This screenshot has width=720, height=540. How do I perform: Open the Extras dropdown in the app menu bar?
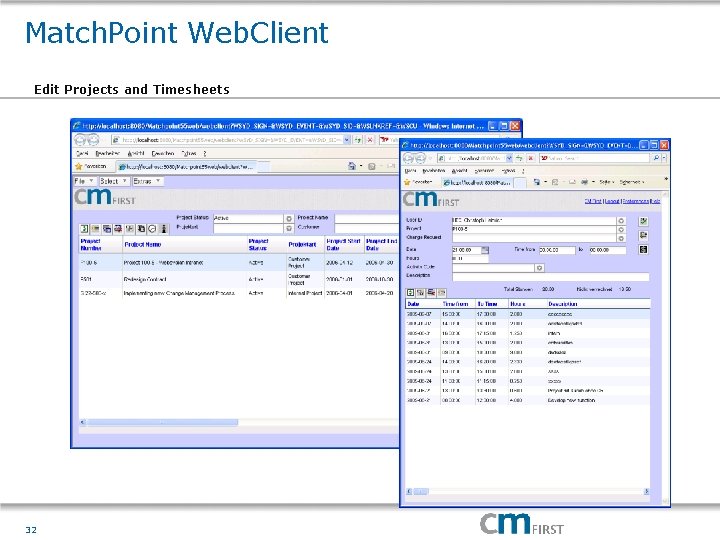[x=147, y=181]
